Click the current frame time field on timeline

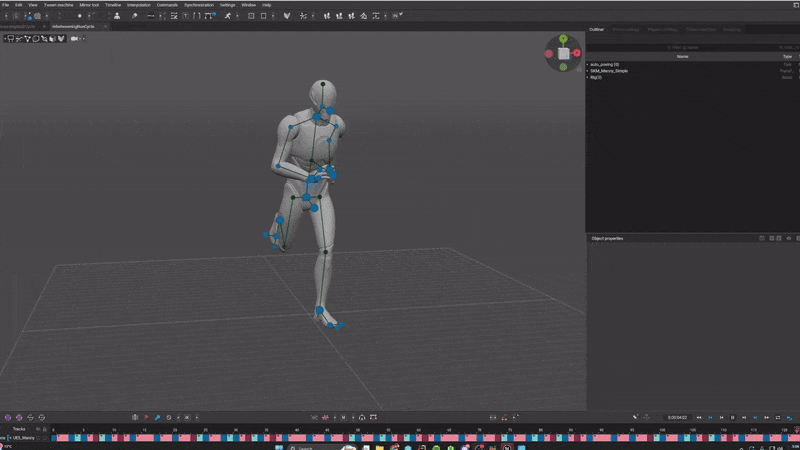[x=677, y=417]
